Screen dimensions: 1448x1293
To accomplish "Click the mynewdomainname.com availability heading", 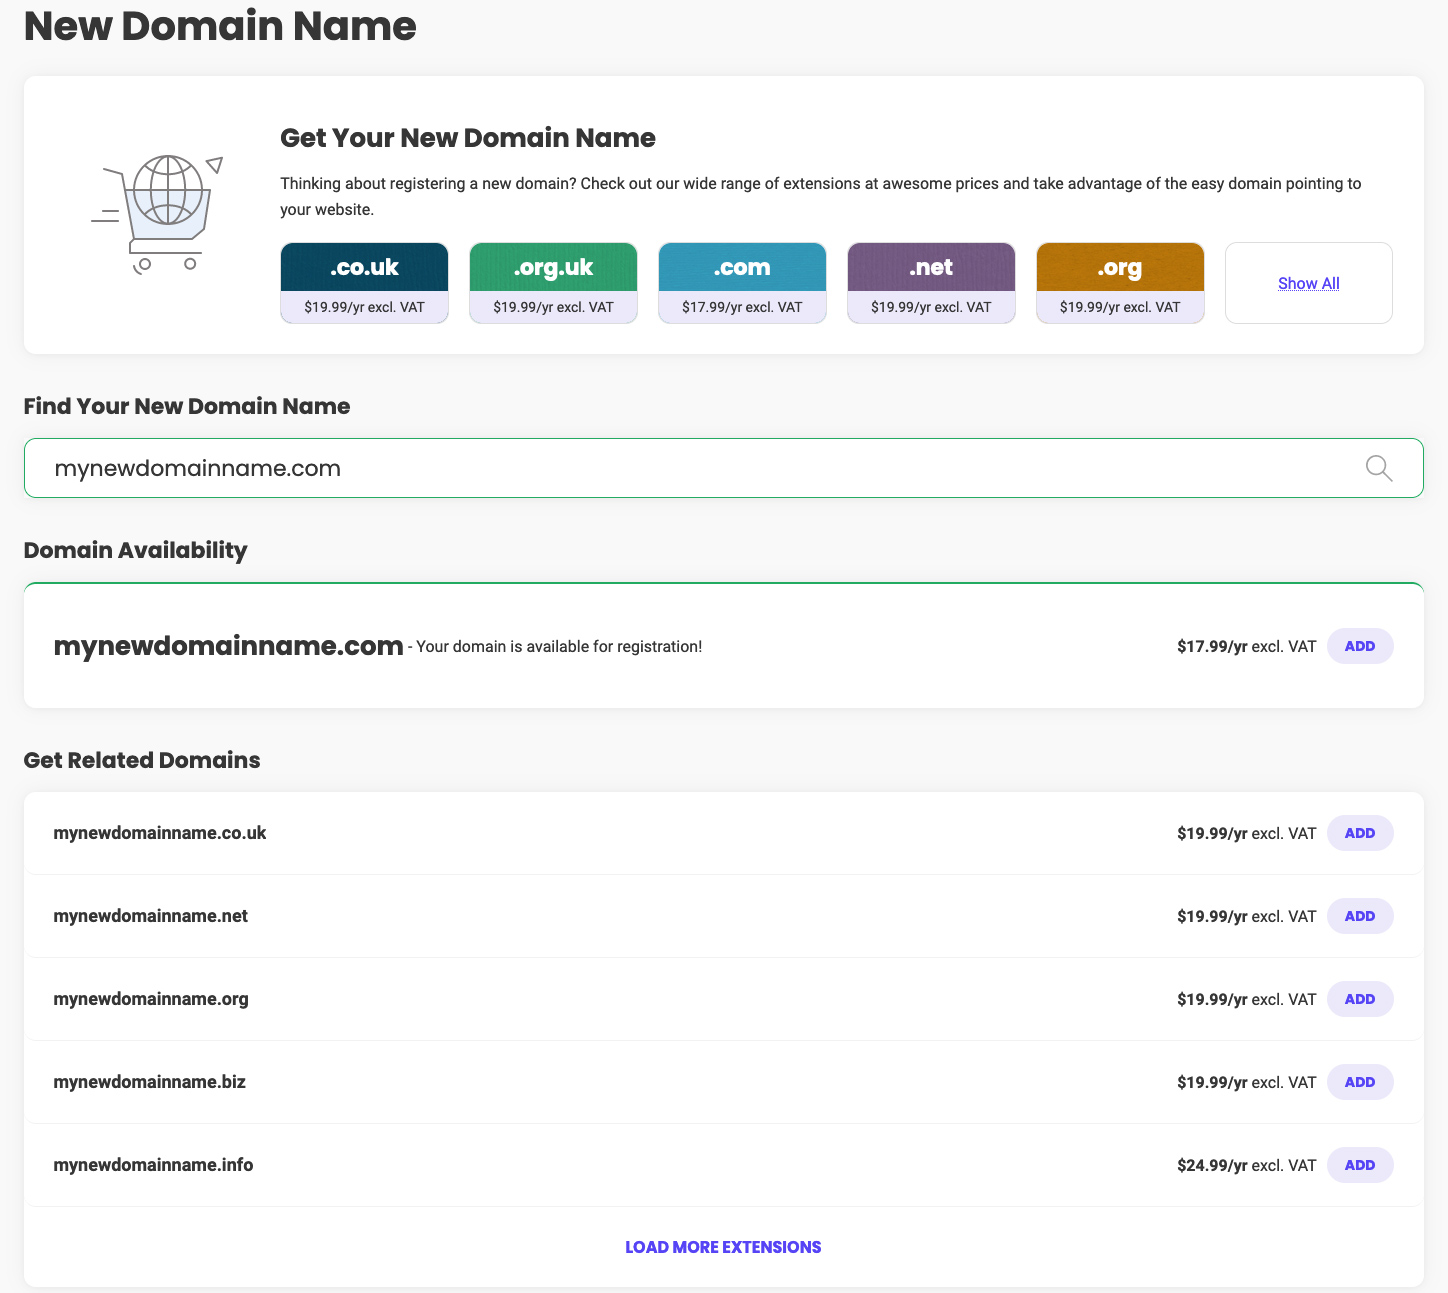I will point(228,646).
